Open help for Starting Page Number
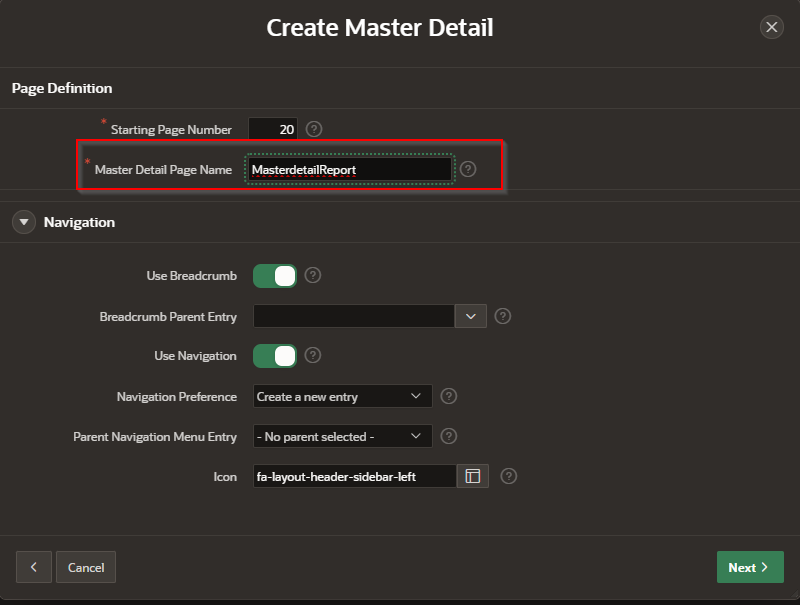This screenshot has height=605, width=800. [x=314, y=129]
